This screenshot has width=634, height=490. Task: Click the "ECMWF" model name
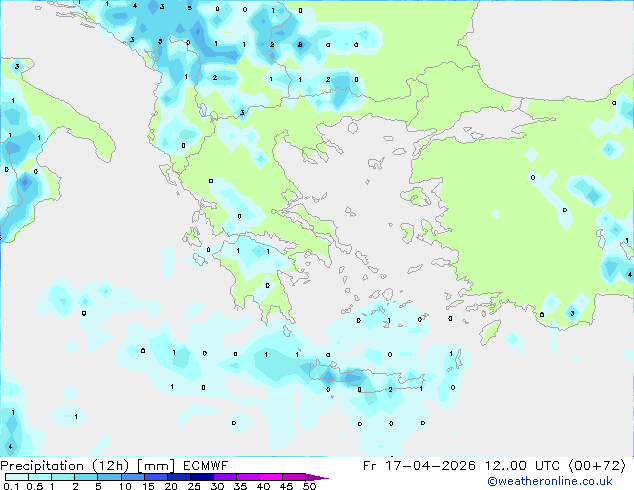205,466
